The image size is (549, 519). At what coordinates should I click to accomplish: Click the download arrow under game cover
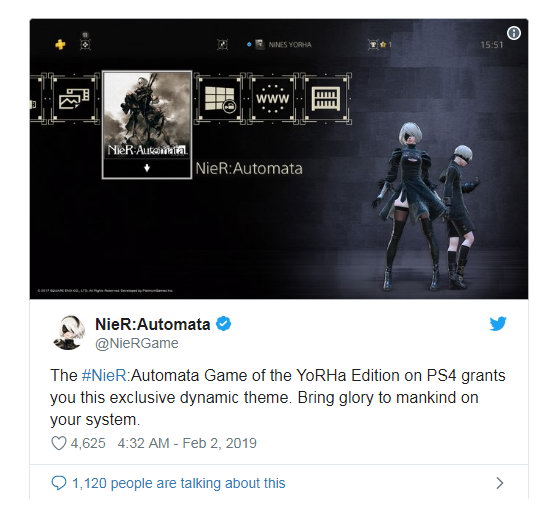point(147,168)
